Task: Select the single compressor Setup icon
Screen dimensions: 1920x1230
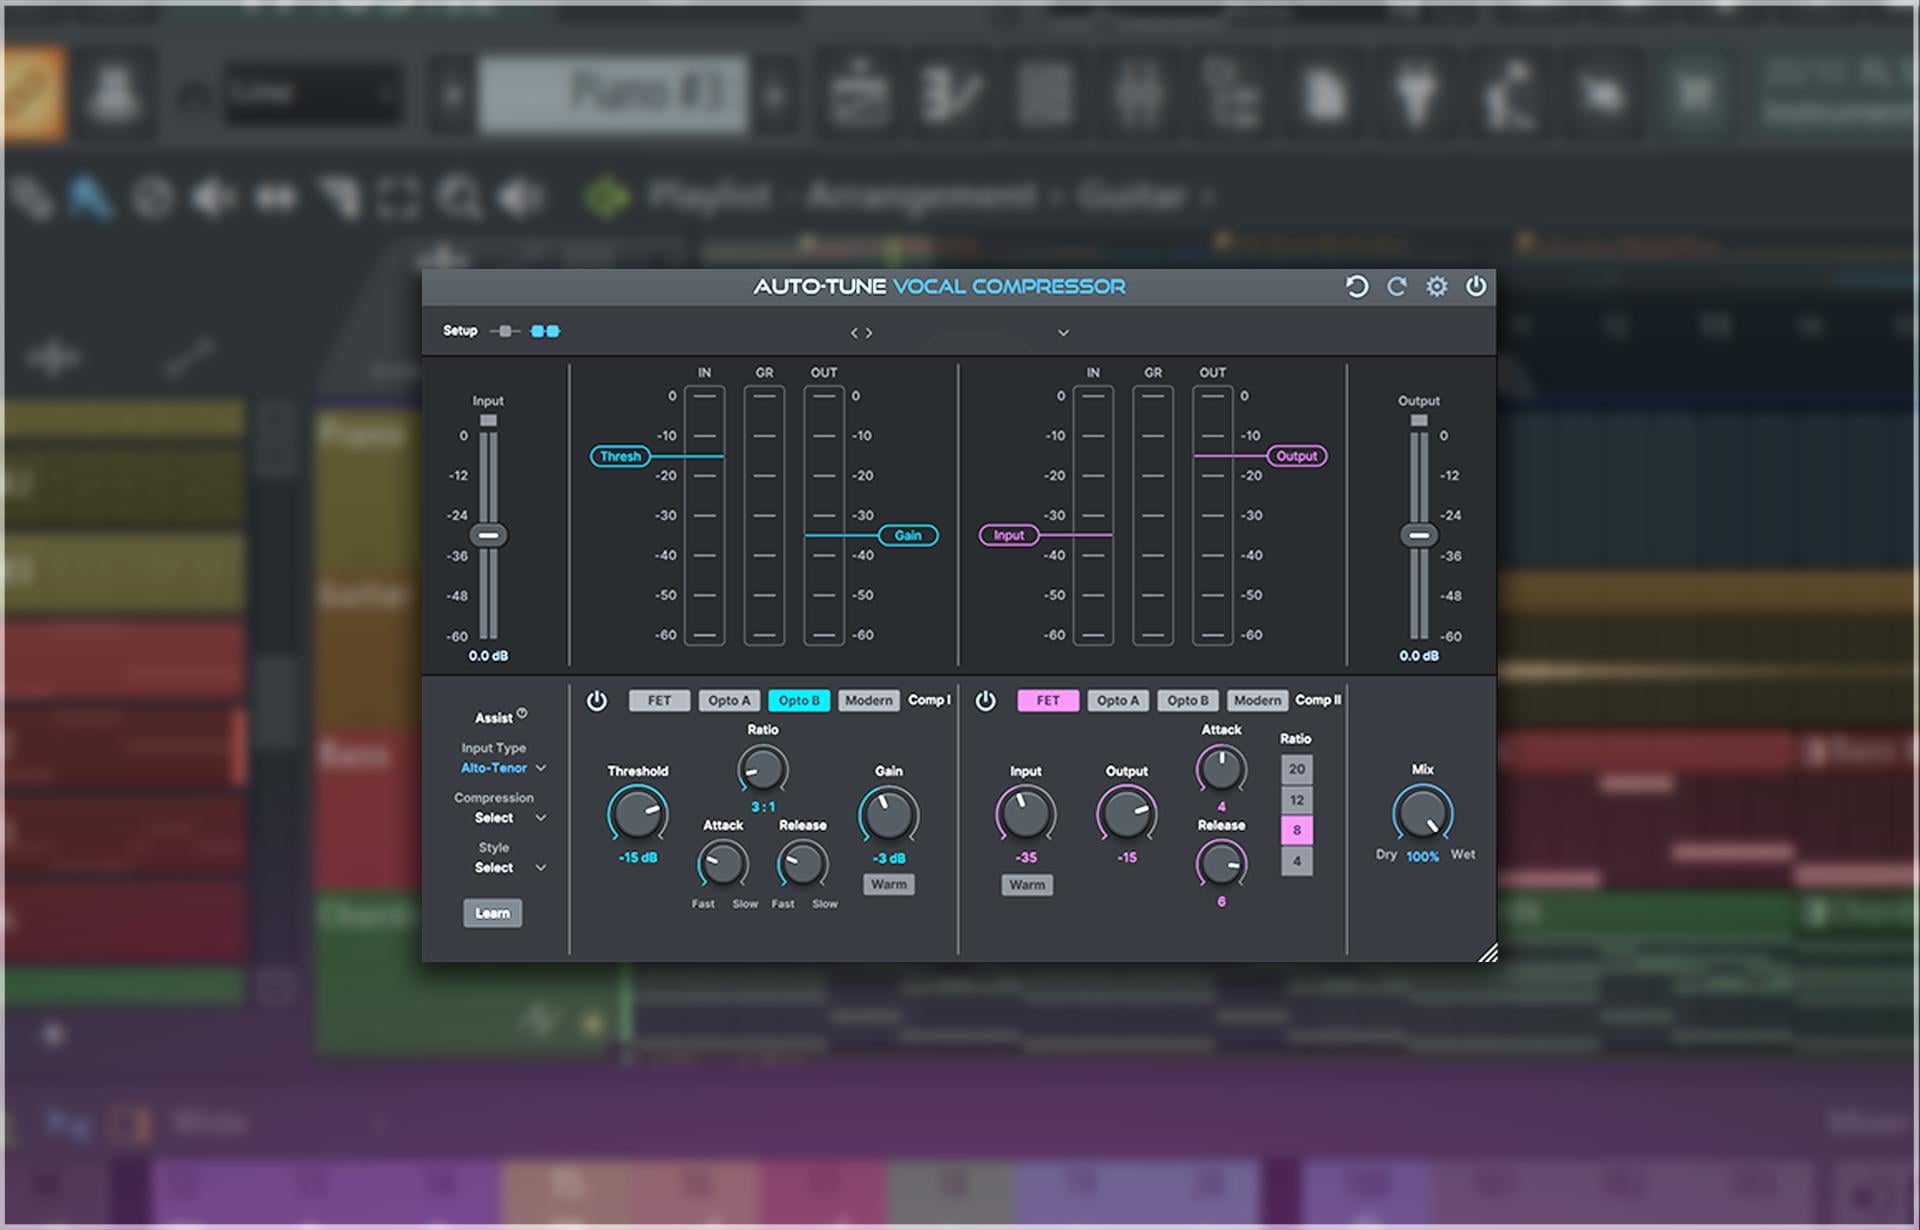Action: pyautogui.click(x=505, y=331)
